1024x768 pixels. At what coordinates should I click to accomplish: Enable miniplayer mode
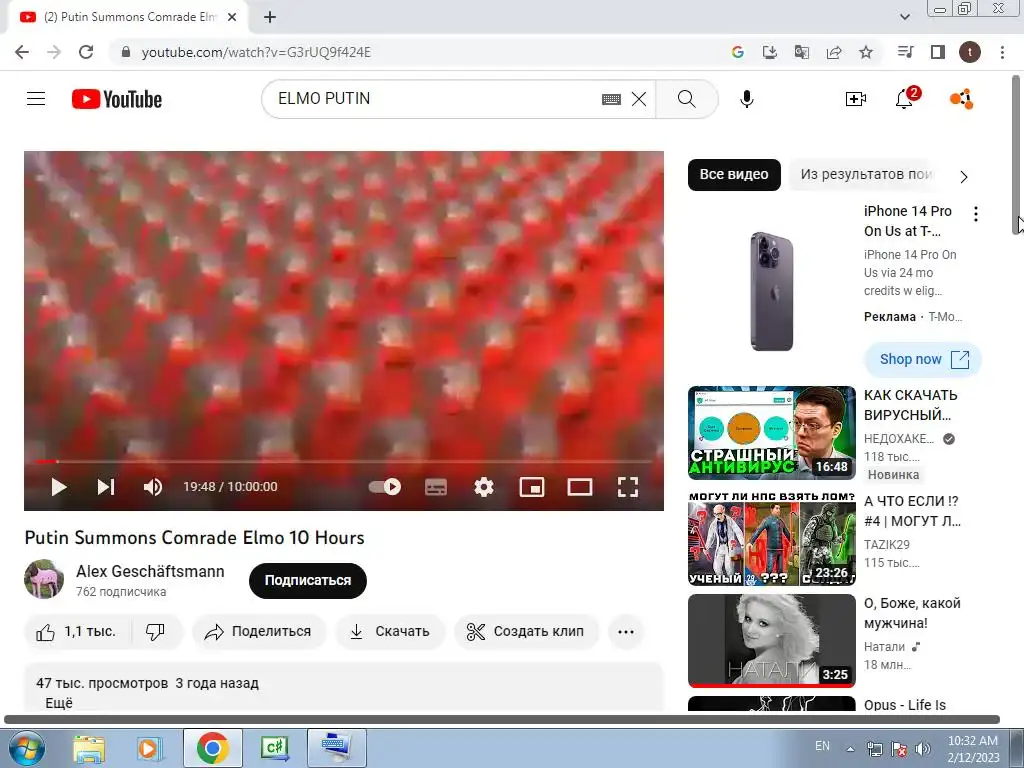(x=532, y=487)
